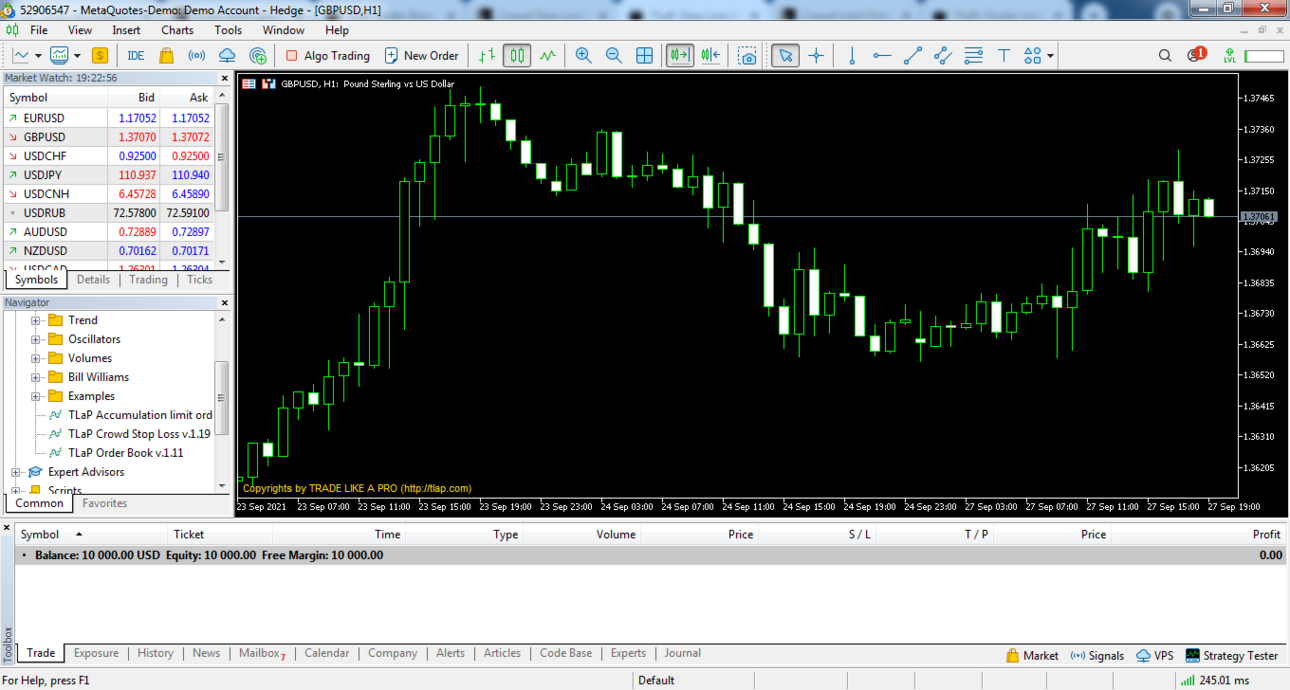Open the Charts menu
1290x690 pixels.
[177, 30]
